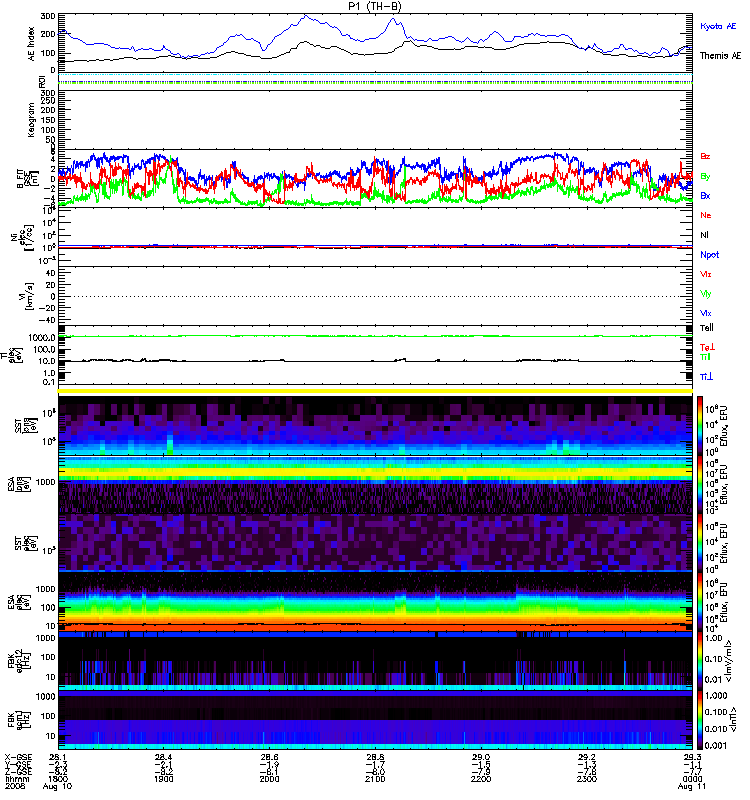Click the 1900 time tick label
Viewport: 750px width, 800px height.
click(163, 779)
